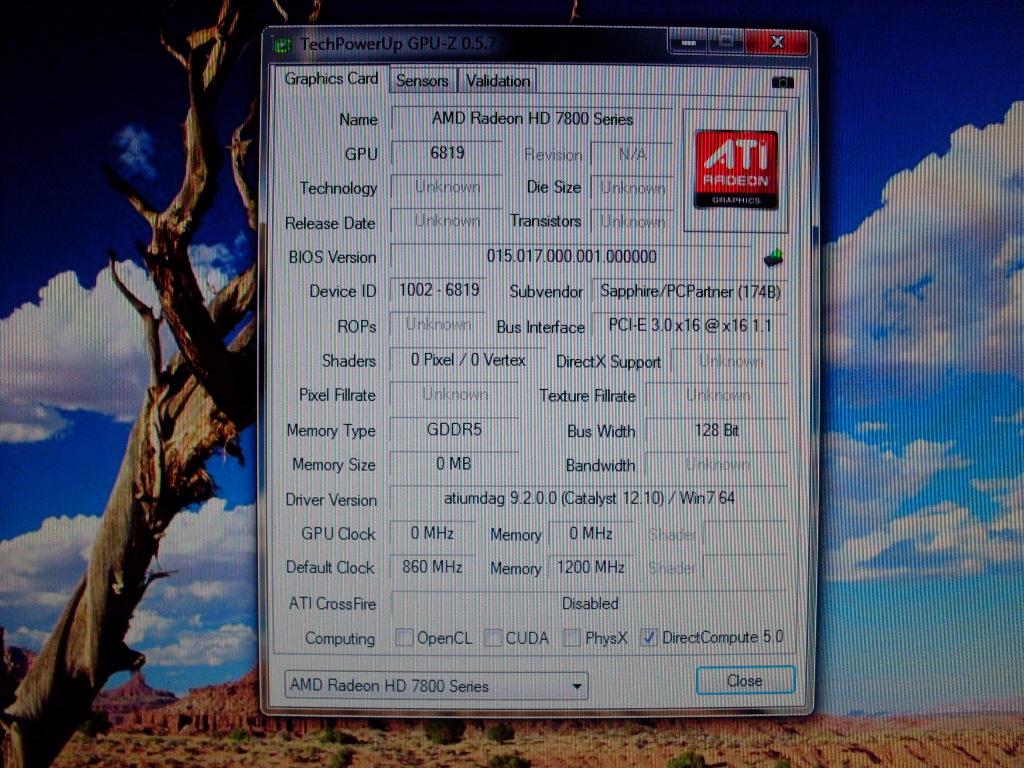Click the "Driver Version" label

331,500
